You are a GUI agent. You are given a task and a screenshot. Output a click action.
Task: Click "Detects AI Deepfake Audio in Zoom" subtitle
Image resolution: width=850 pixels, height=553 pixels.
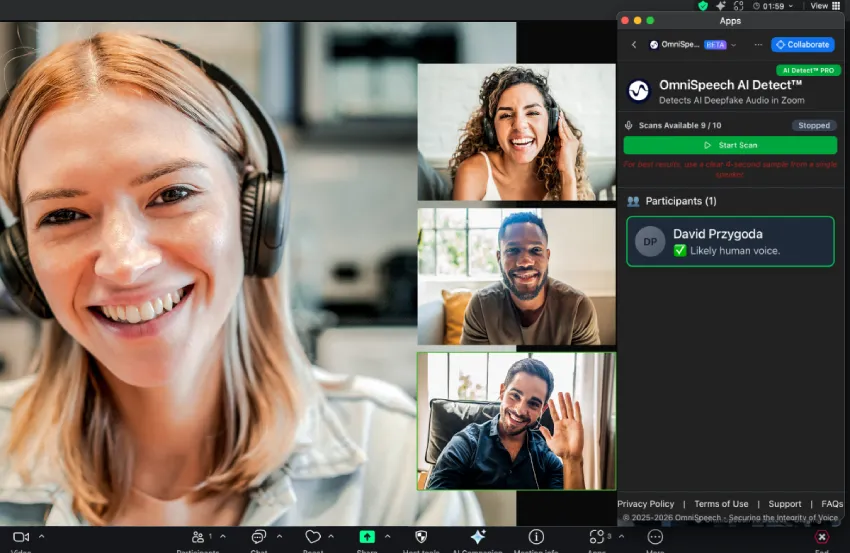pyautogui.click(x=731, y=100)
